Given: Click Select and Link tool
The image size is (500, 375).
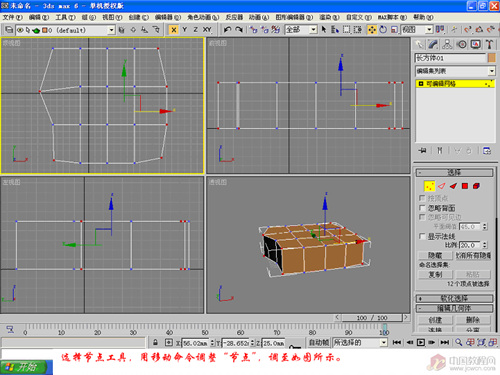Looking at the screenshot, I should (253, 30).
